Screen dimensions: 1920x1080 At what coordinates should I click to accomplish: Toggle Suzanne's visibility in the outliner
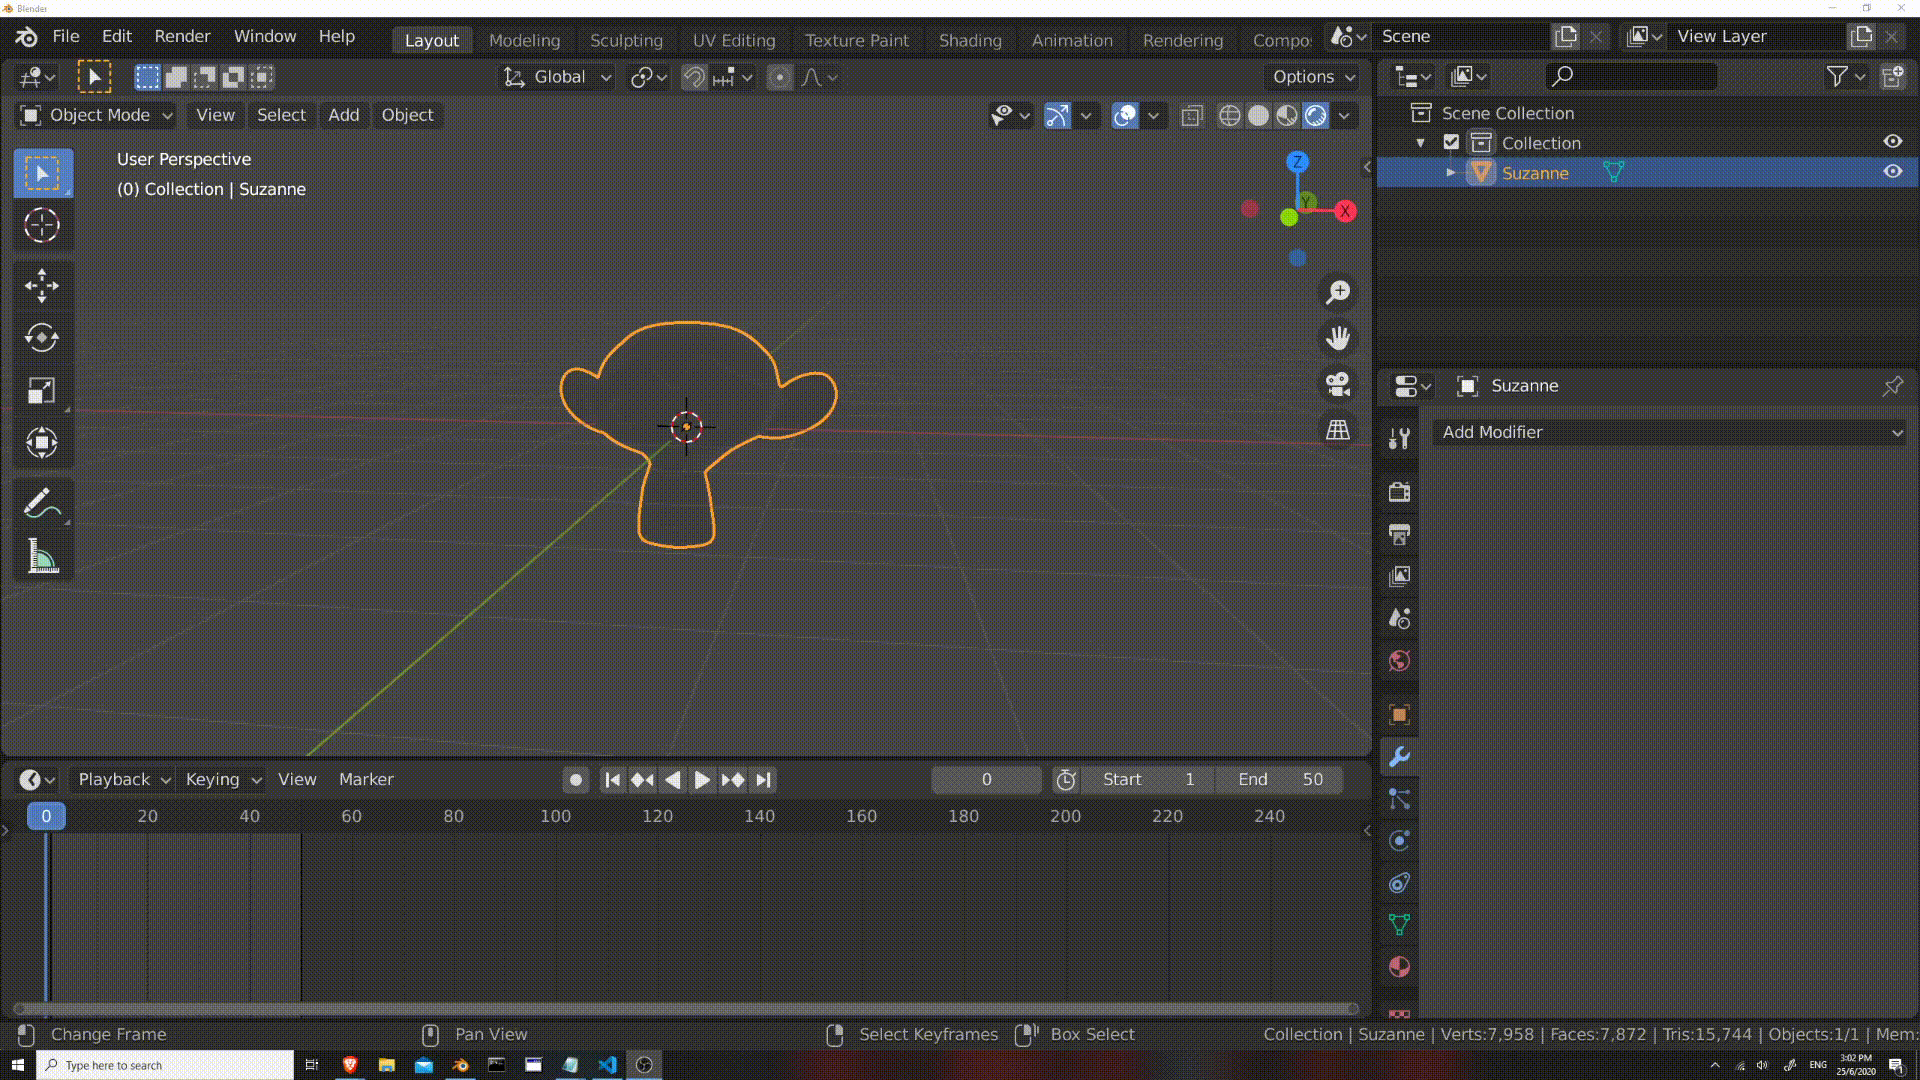click(1893, 172)
